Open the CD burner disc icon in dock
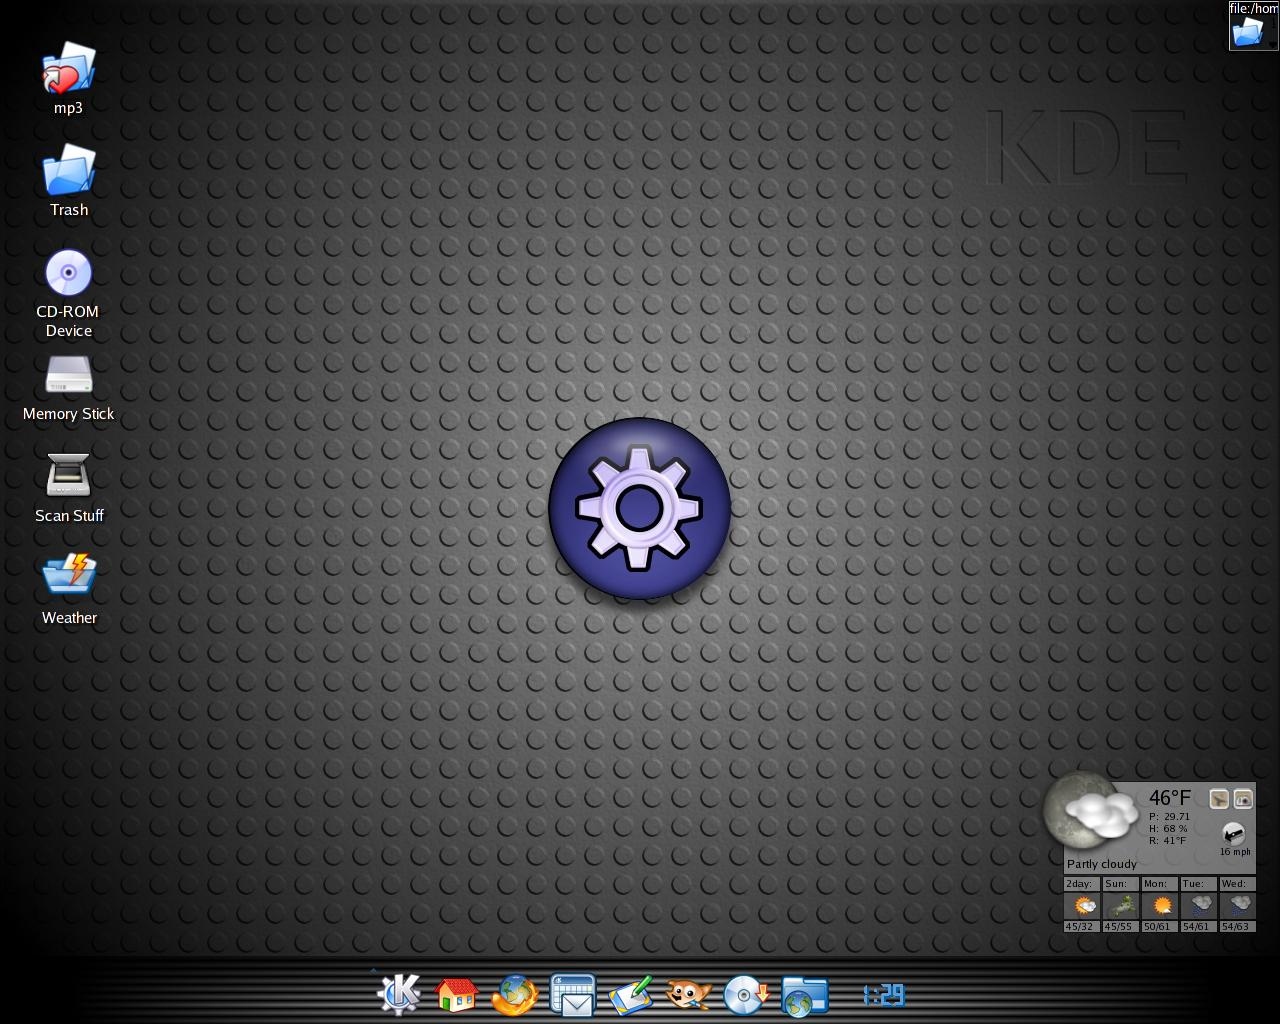1280x1024 pixels. point(746,995)
